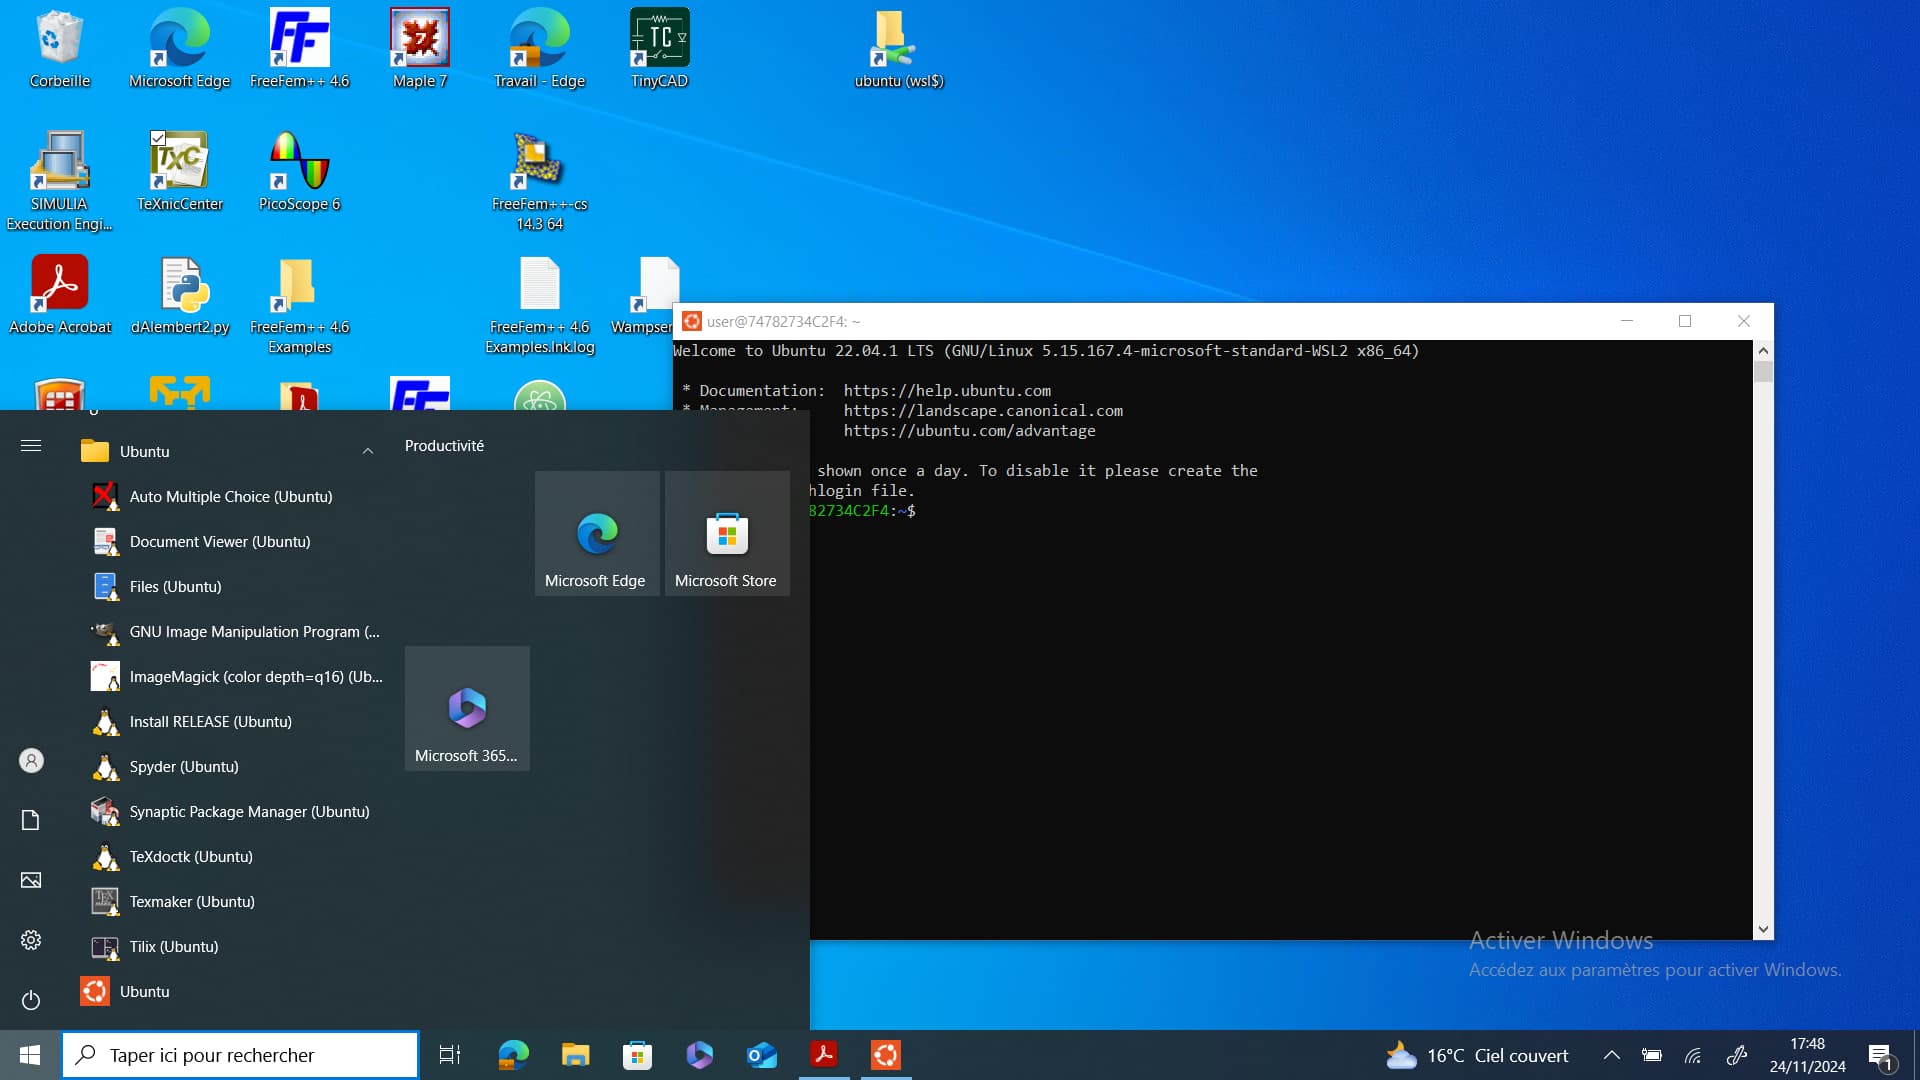1920x1080 pixels.
Task: Open ubuntu (wsl$) folder shortcut
Action: click(x=899, y=50)
